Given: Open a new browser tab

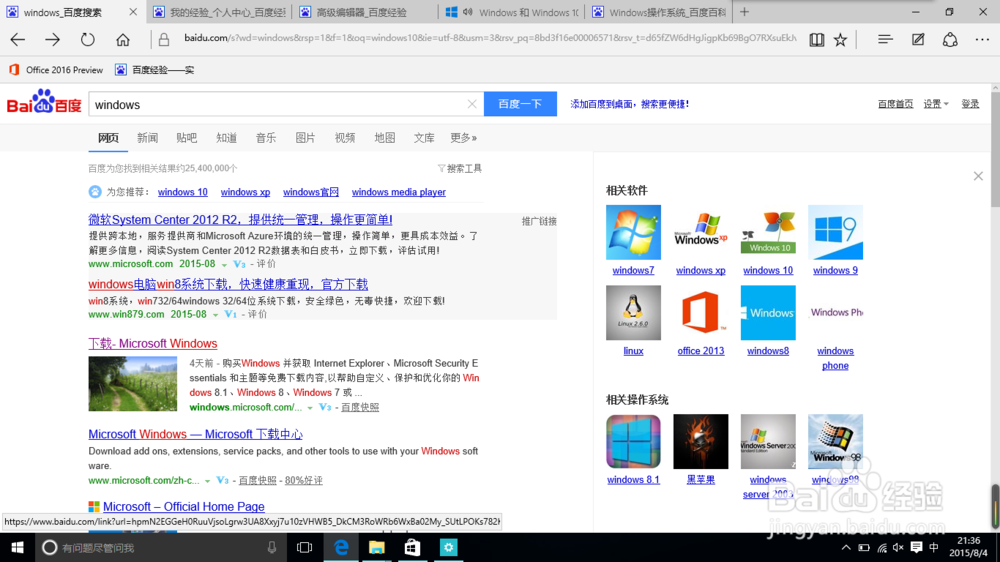Looking at the screenshot, I should 744,12.
